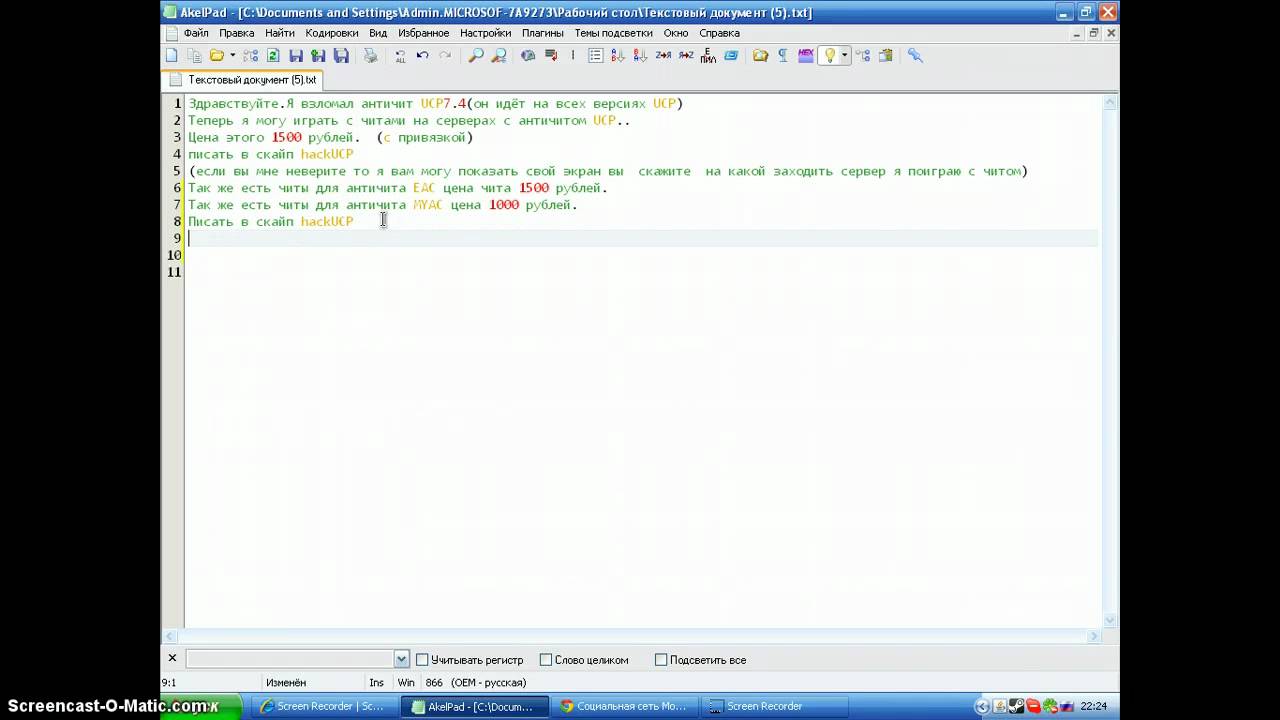Click the text 'Писать в скайп hackUCP' on line 8
This screenshot has width=1280, height=720.
click(x=270, y=221)
